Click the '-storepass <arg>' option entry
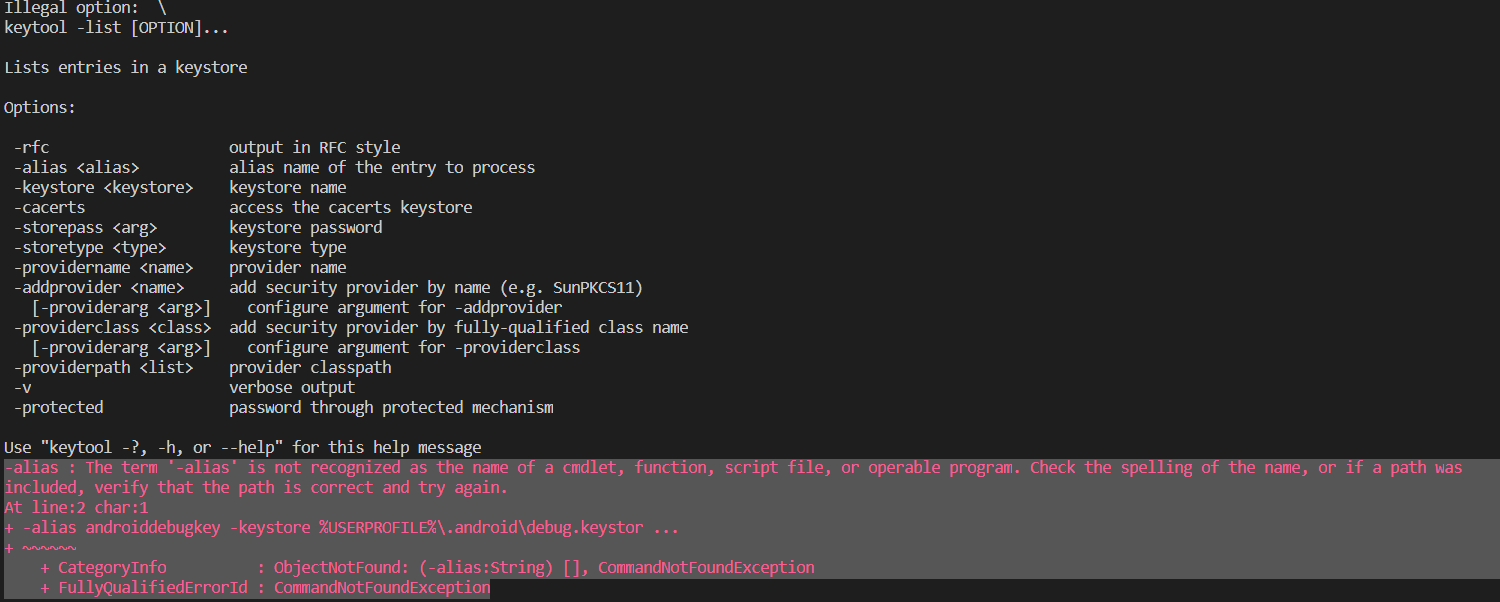 point(85,228)
